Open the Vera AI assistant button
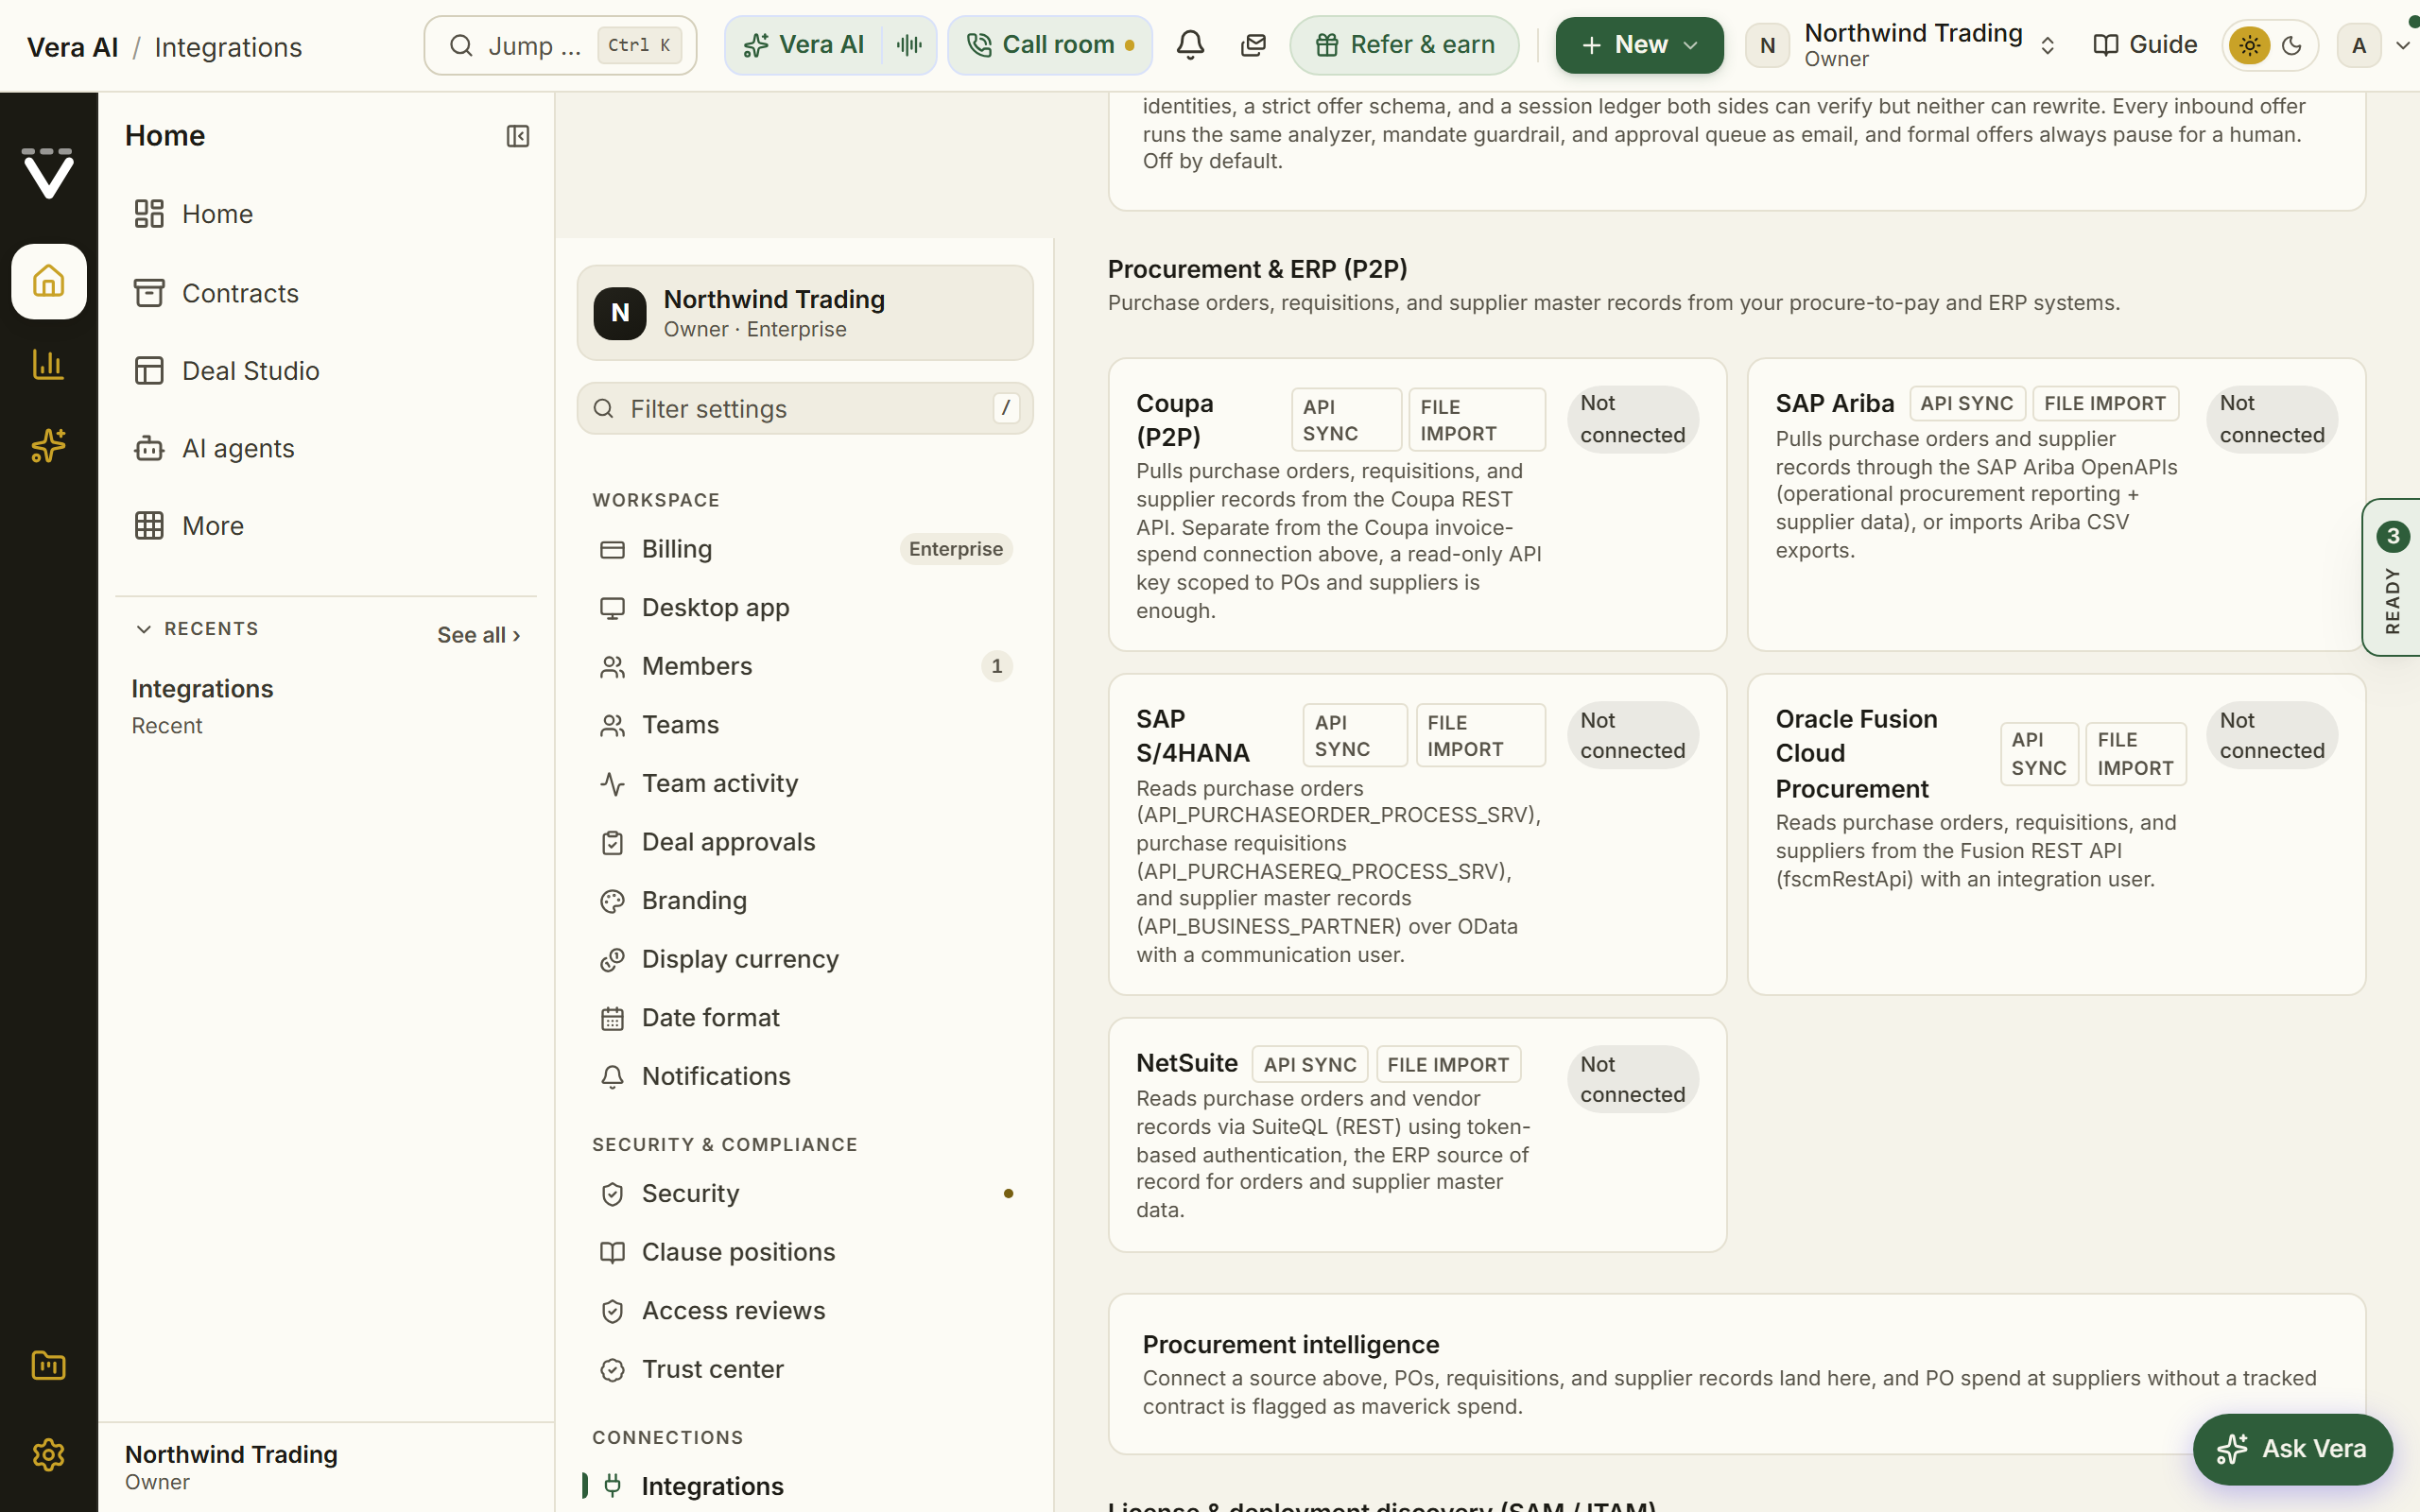Screen dimensions: 2420x1512 [x=803, y=45]
